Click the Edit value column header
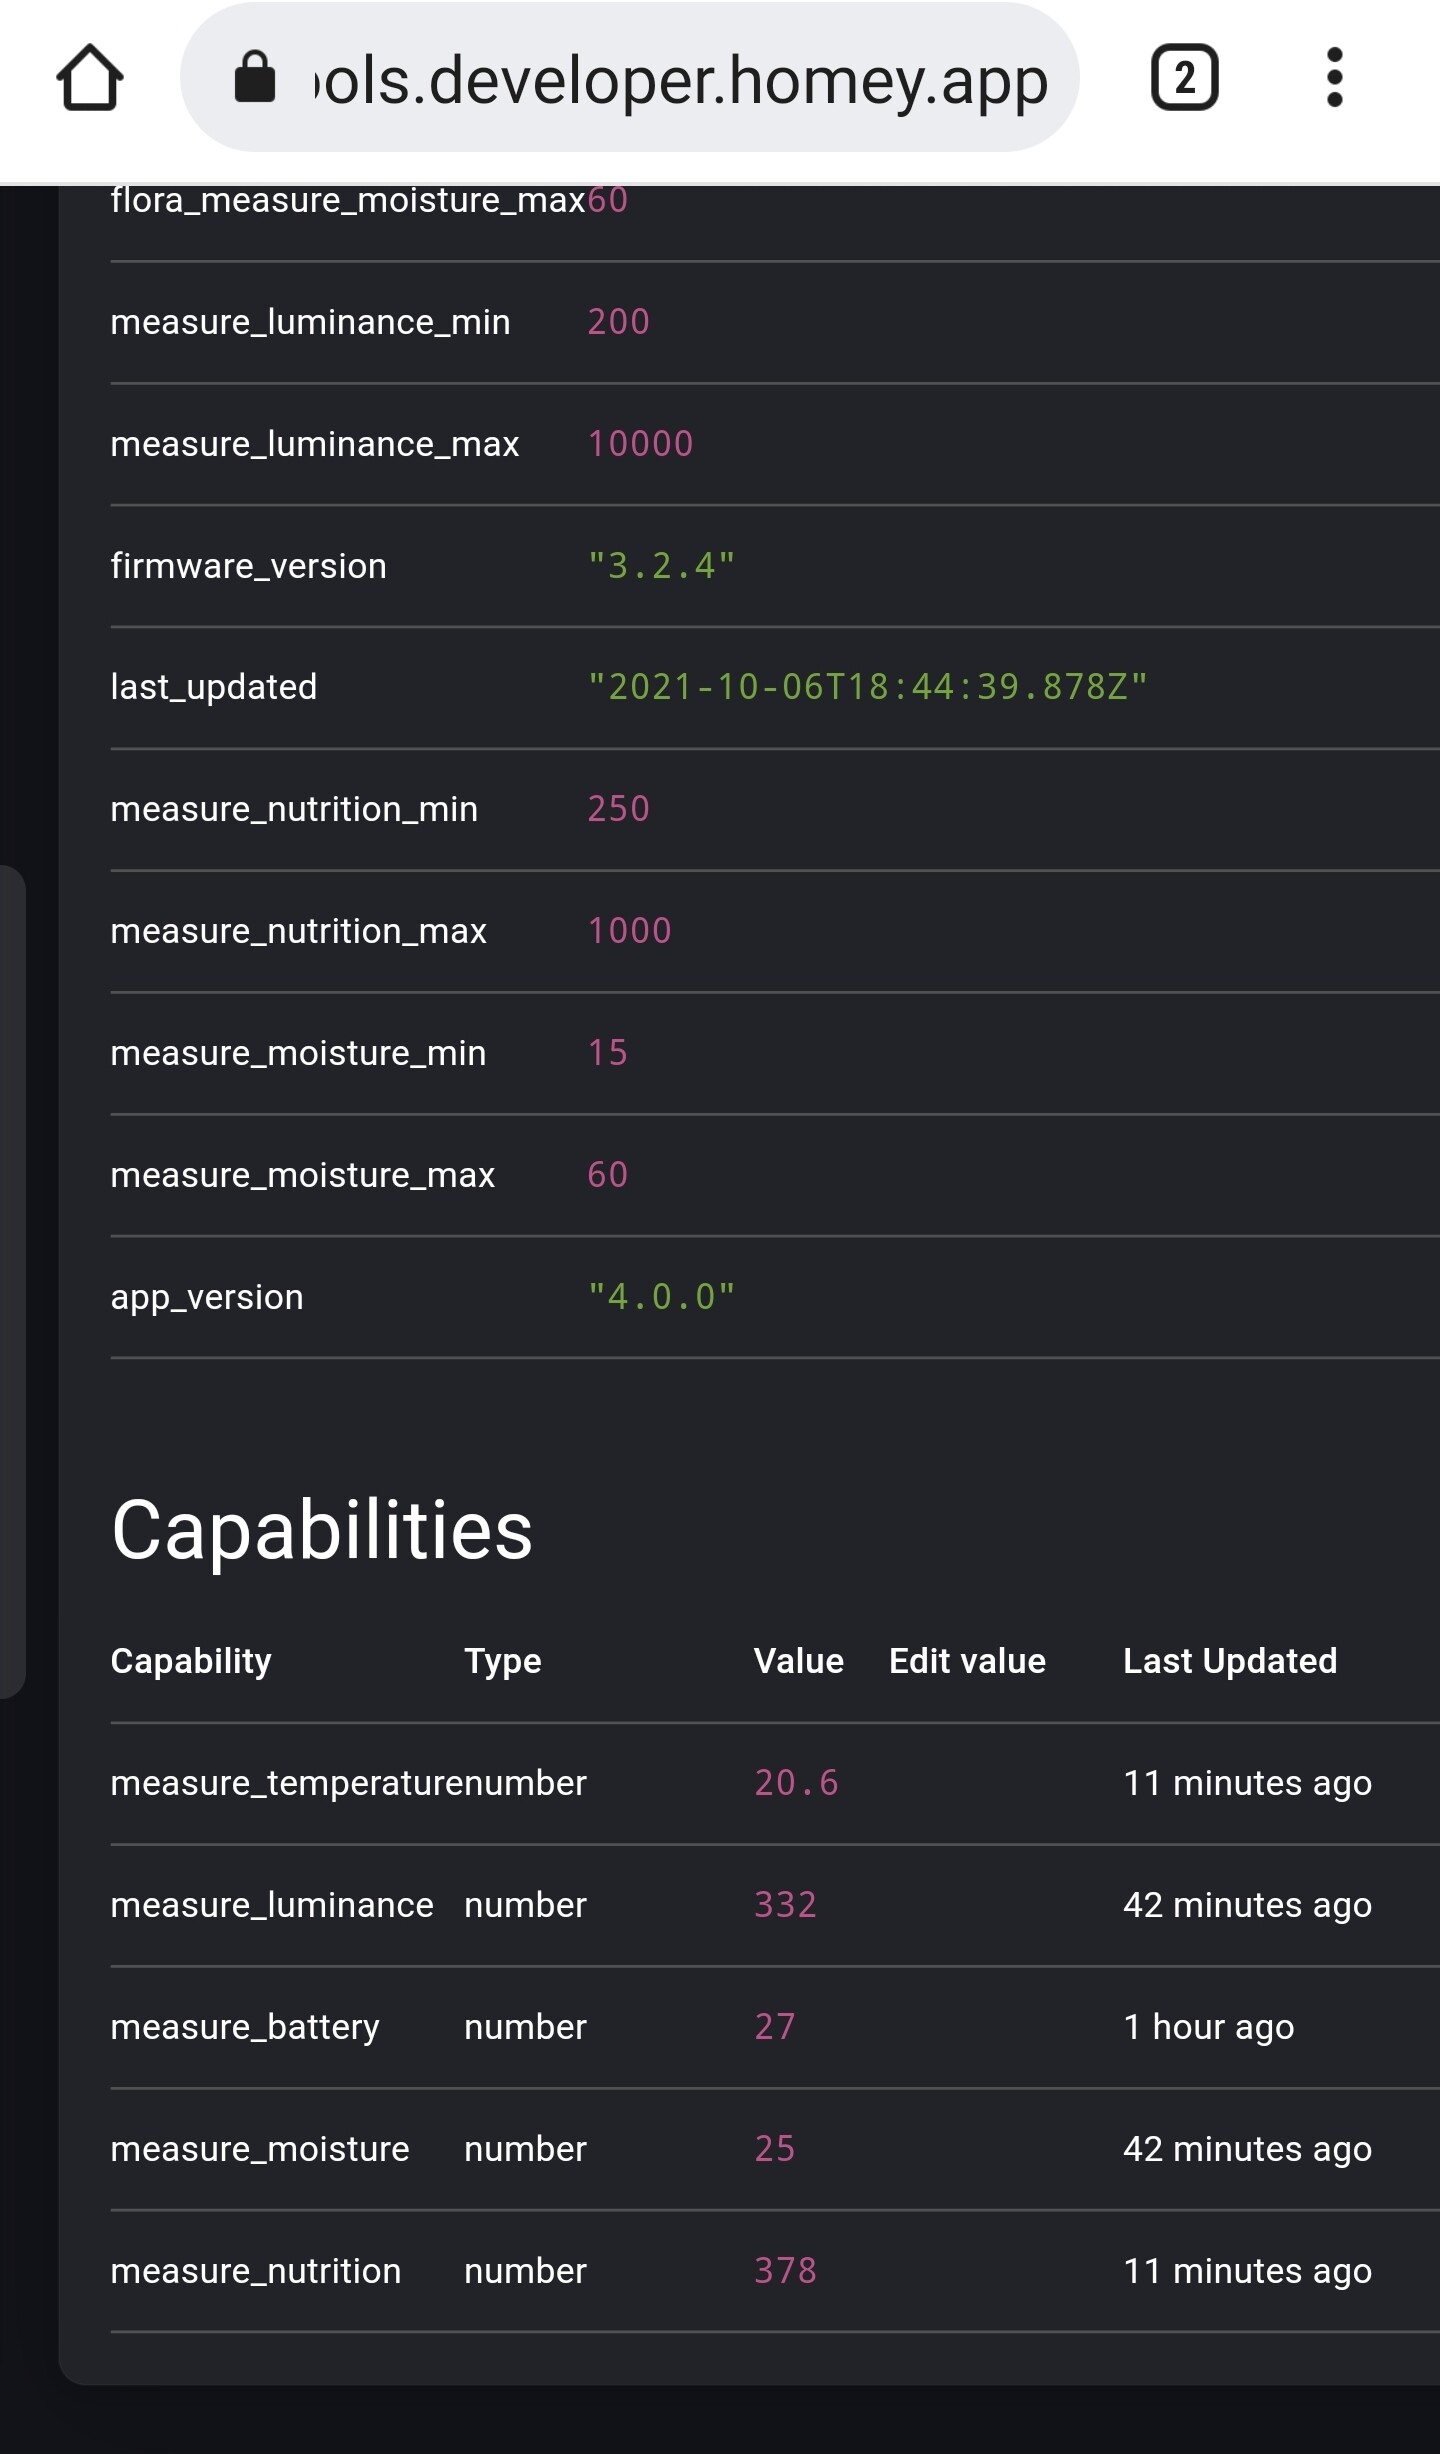 pos(967,1661)
